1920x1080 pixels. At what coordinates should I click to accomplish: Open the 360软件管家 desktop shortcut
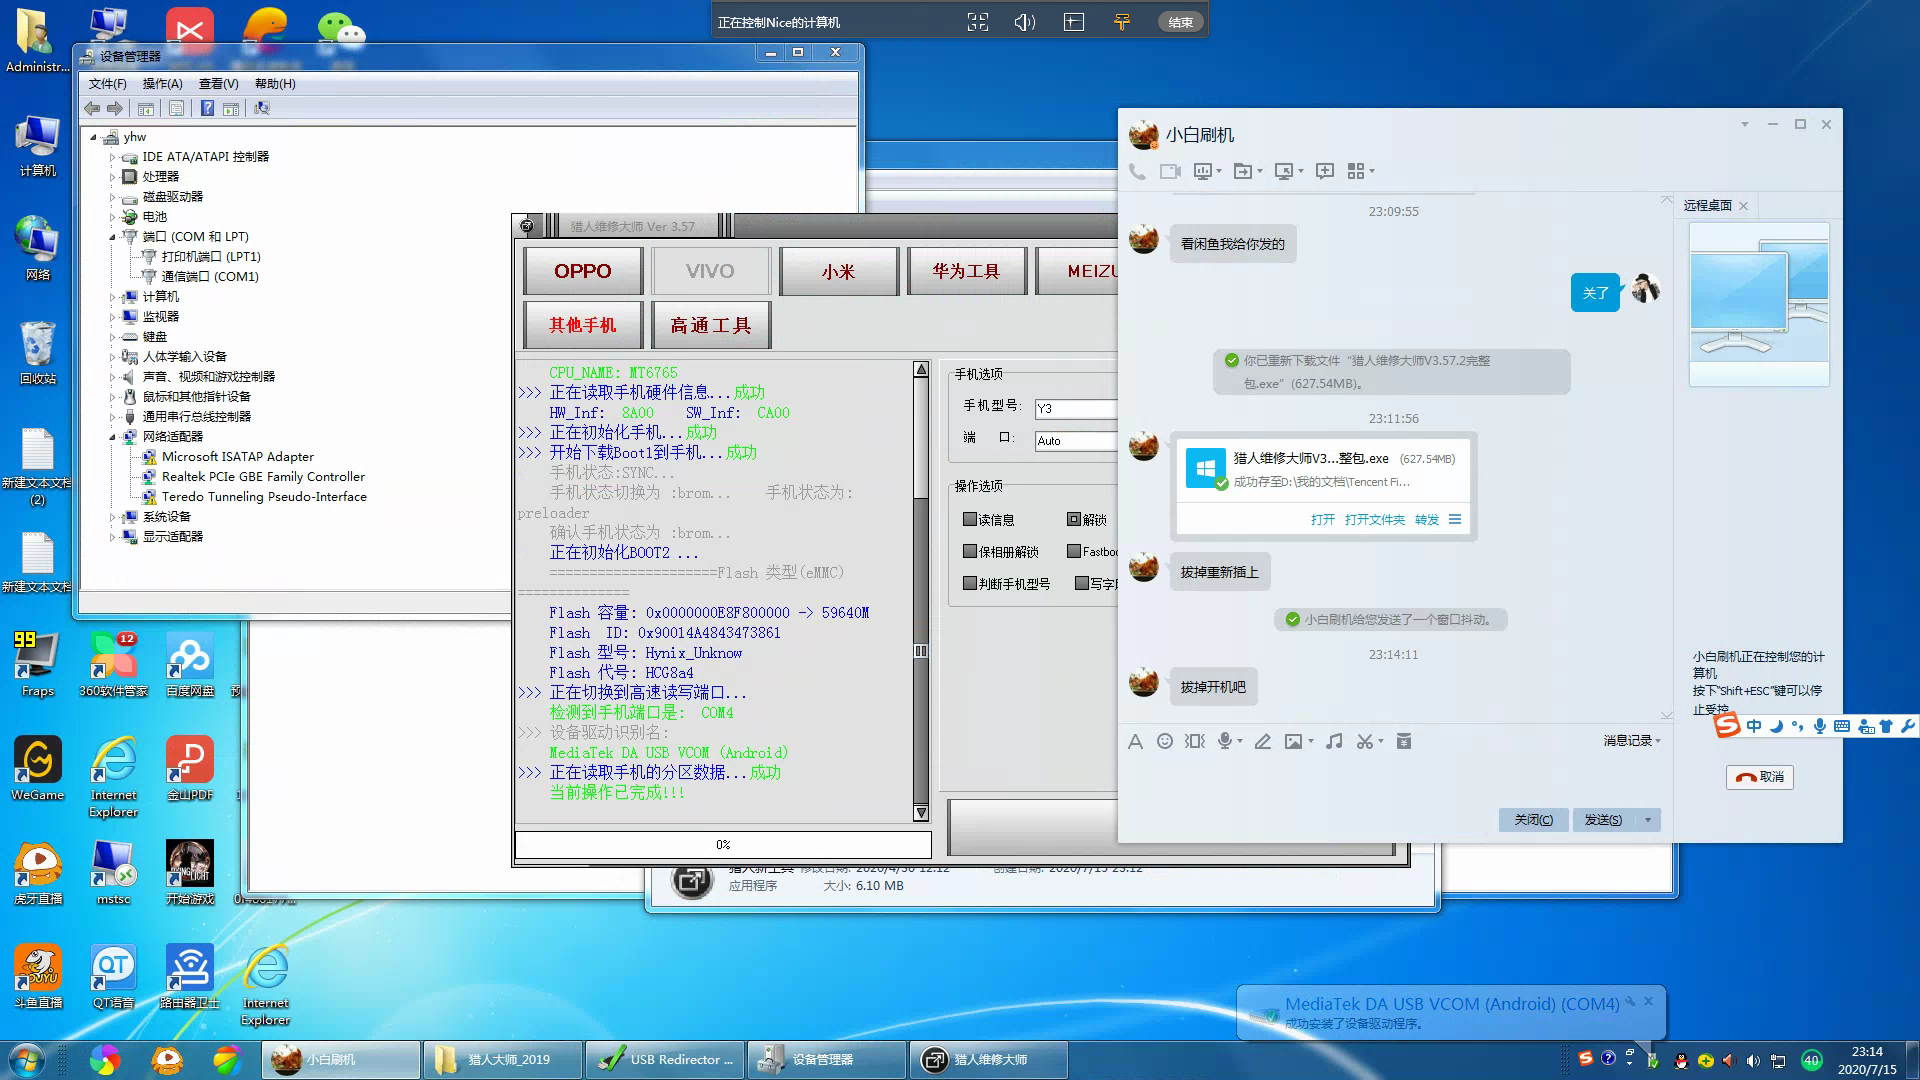[113, 664]
